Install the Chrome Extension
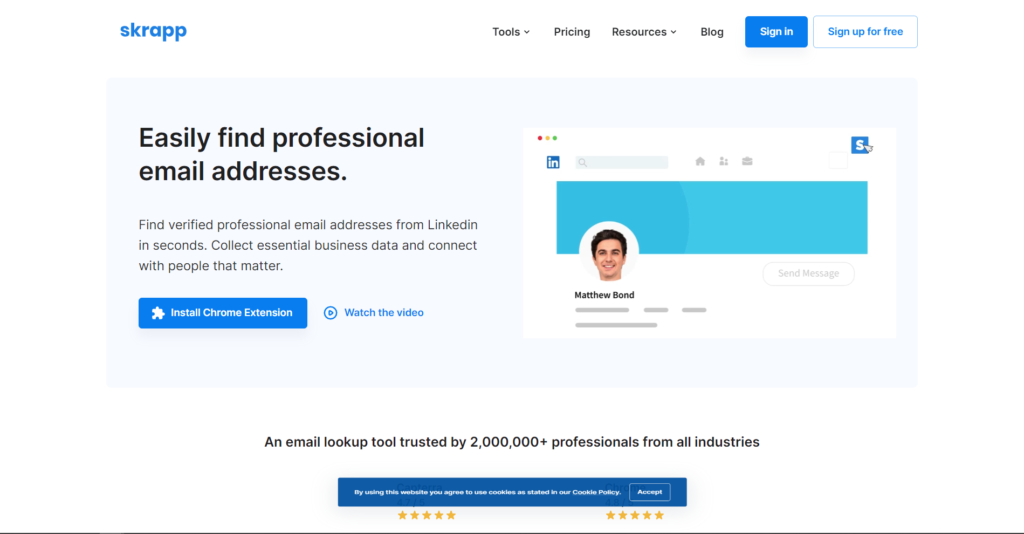Image resolution: width=1024 pixels, height=534 pixels. click(223, 313)
